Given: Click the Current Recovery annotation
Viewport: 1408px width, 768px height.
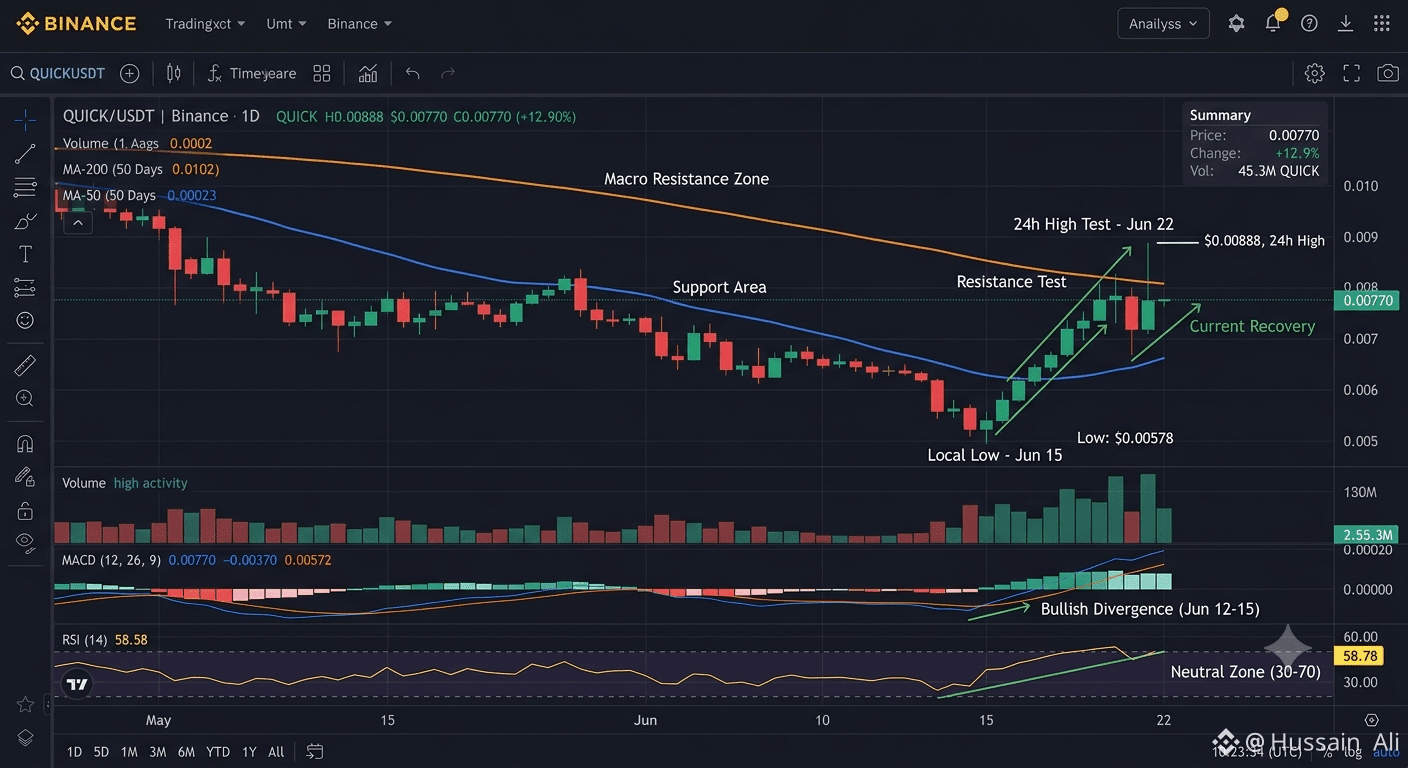Looking at the screenshot, I should point(1252,326).
